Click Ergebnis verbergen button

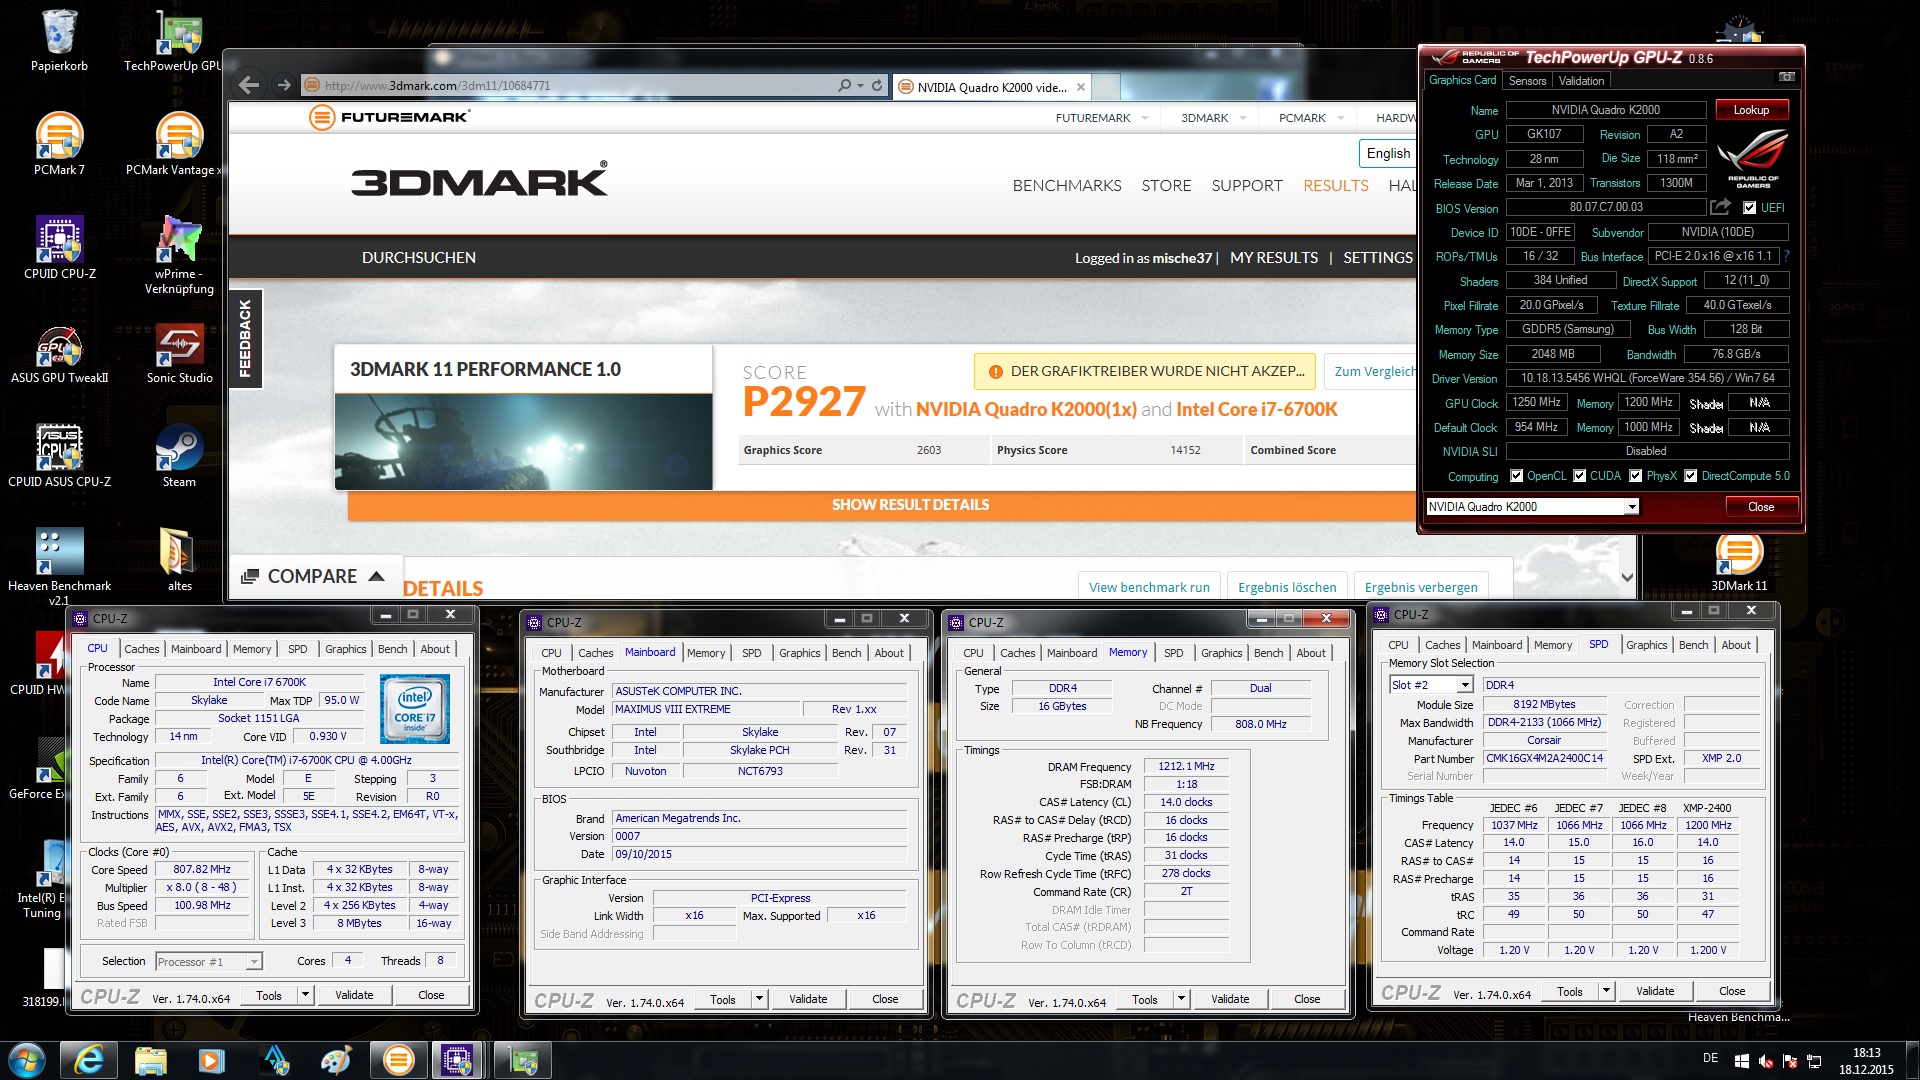click(x=1420, y=587)
